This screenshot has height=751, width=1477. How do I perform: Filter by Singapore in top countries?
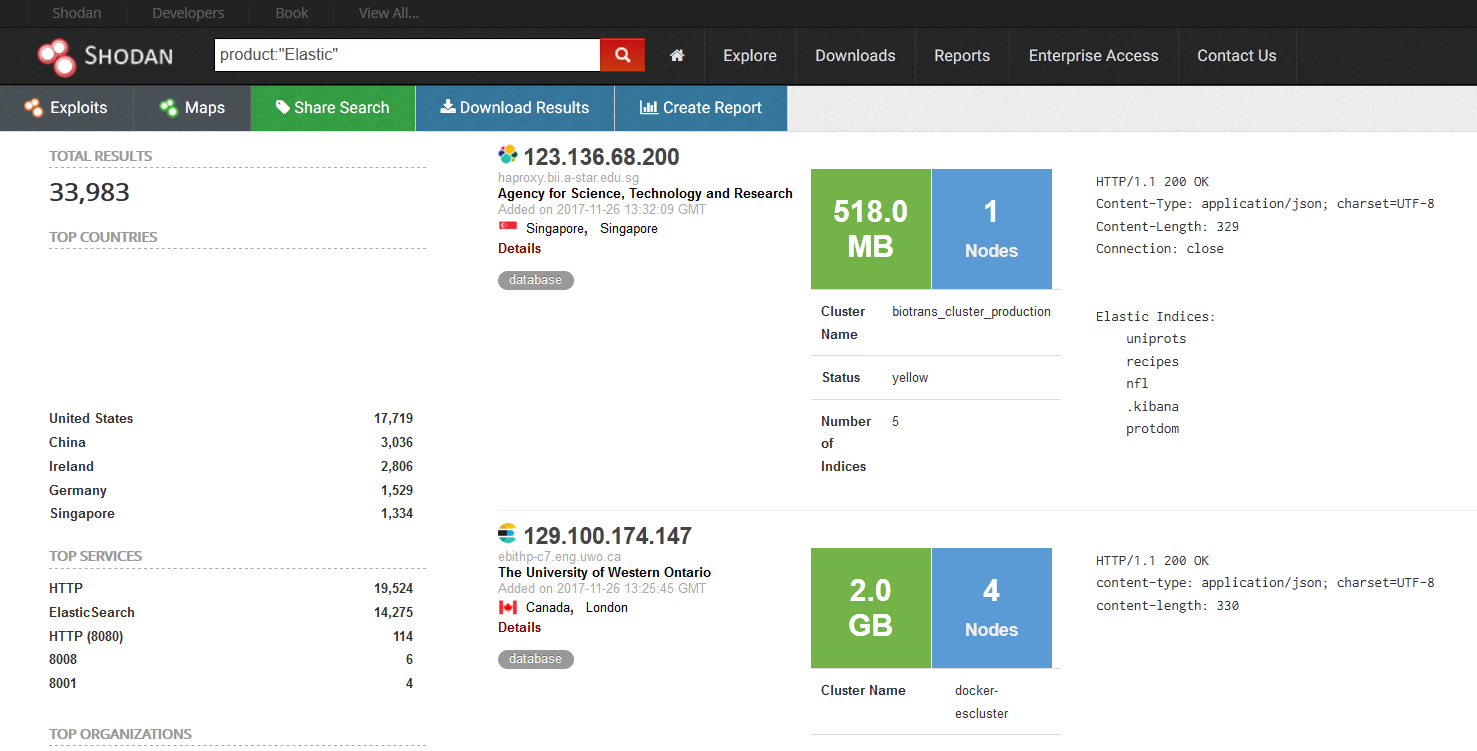pos(82,513)
